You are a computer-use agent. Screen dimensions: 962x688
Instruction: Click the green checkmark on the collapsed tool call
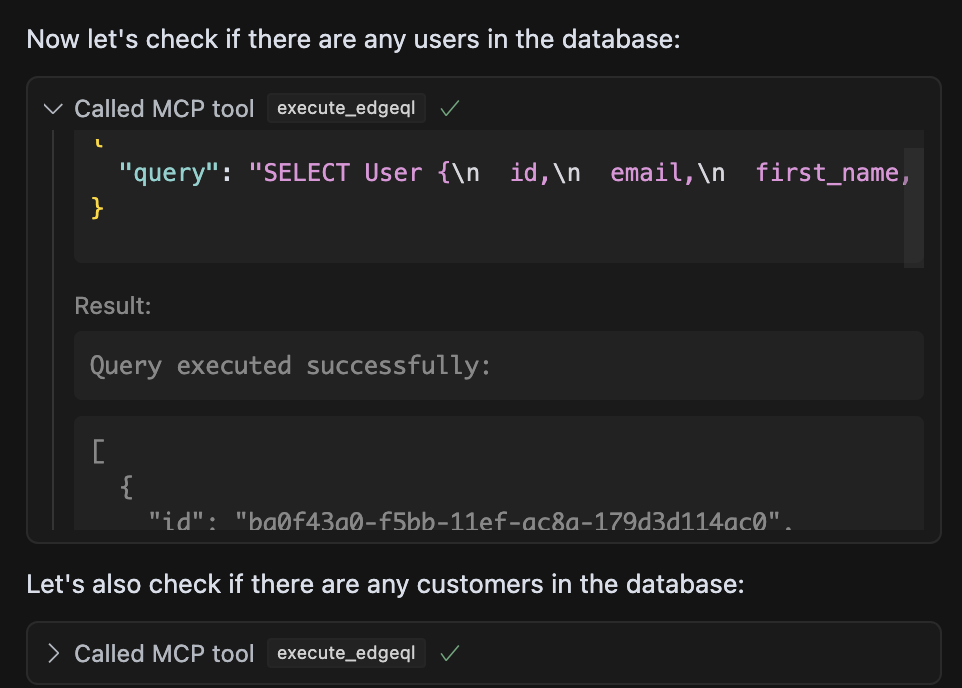pos(450,653)
